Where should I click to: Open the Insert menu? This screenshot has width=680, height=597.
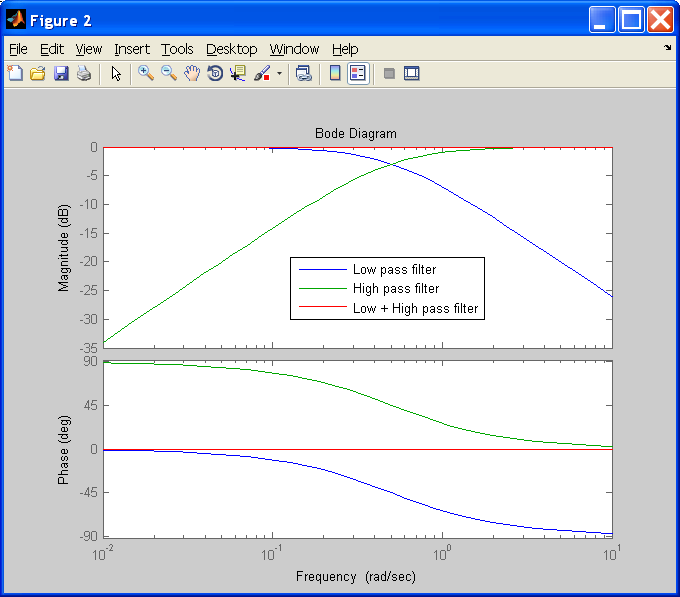pyautogui.click(x=132, y=49)
